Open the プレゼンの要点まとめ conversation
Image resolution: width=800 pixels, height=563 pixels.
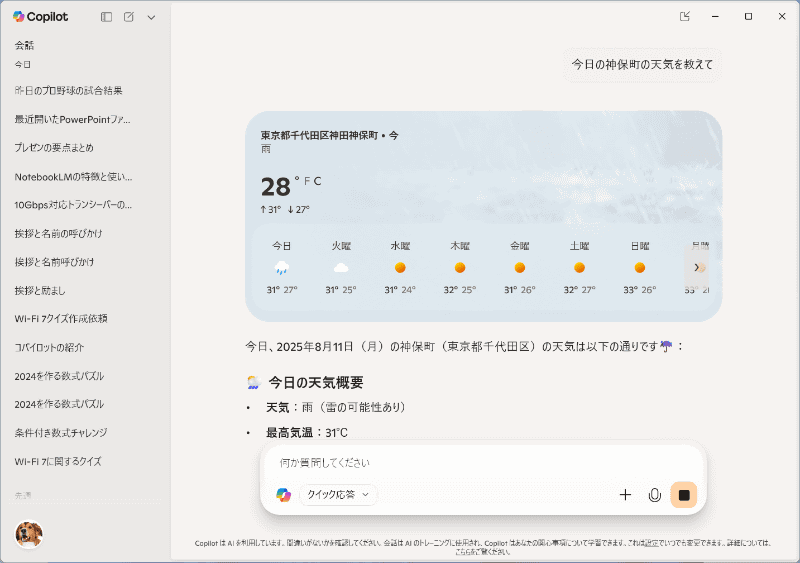[54, 148]
